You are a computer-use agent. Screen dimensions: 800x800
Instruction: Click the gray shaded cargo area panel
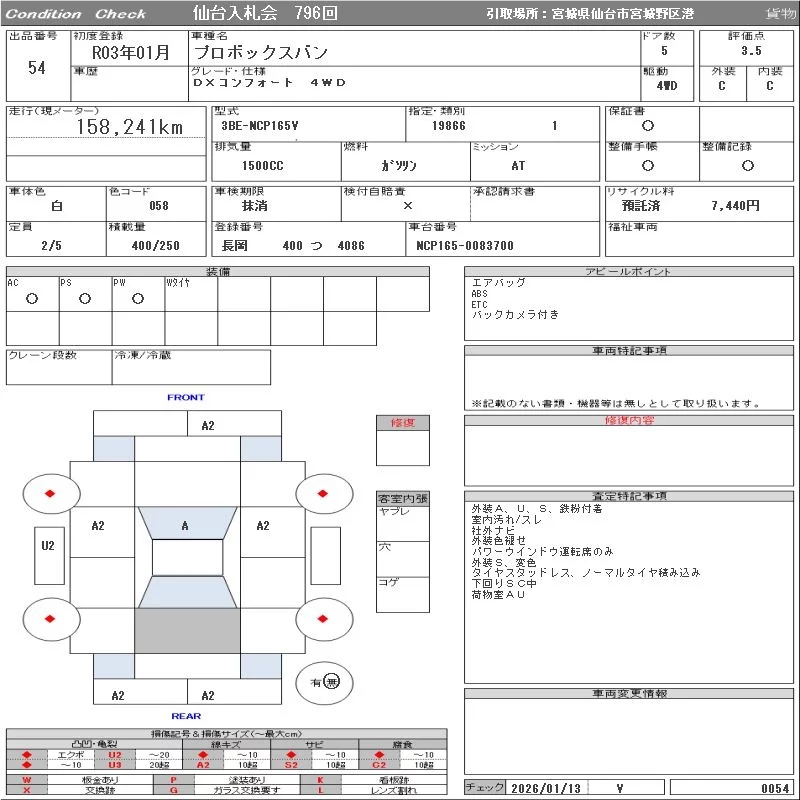[187, 630]
